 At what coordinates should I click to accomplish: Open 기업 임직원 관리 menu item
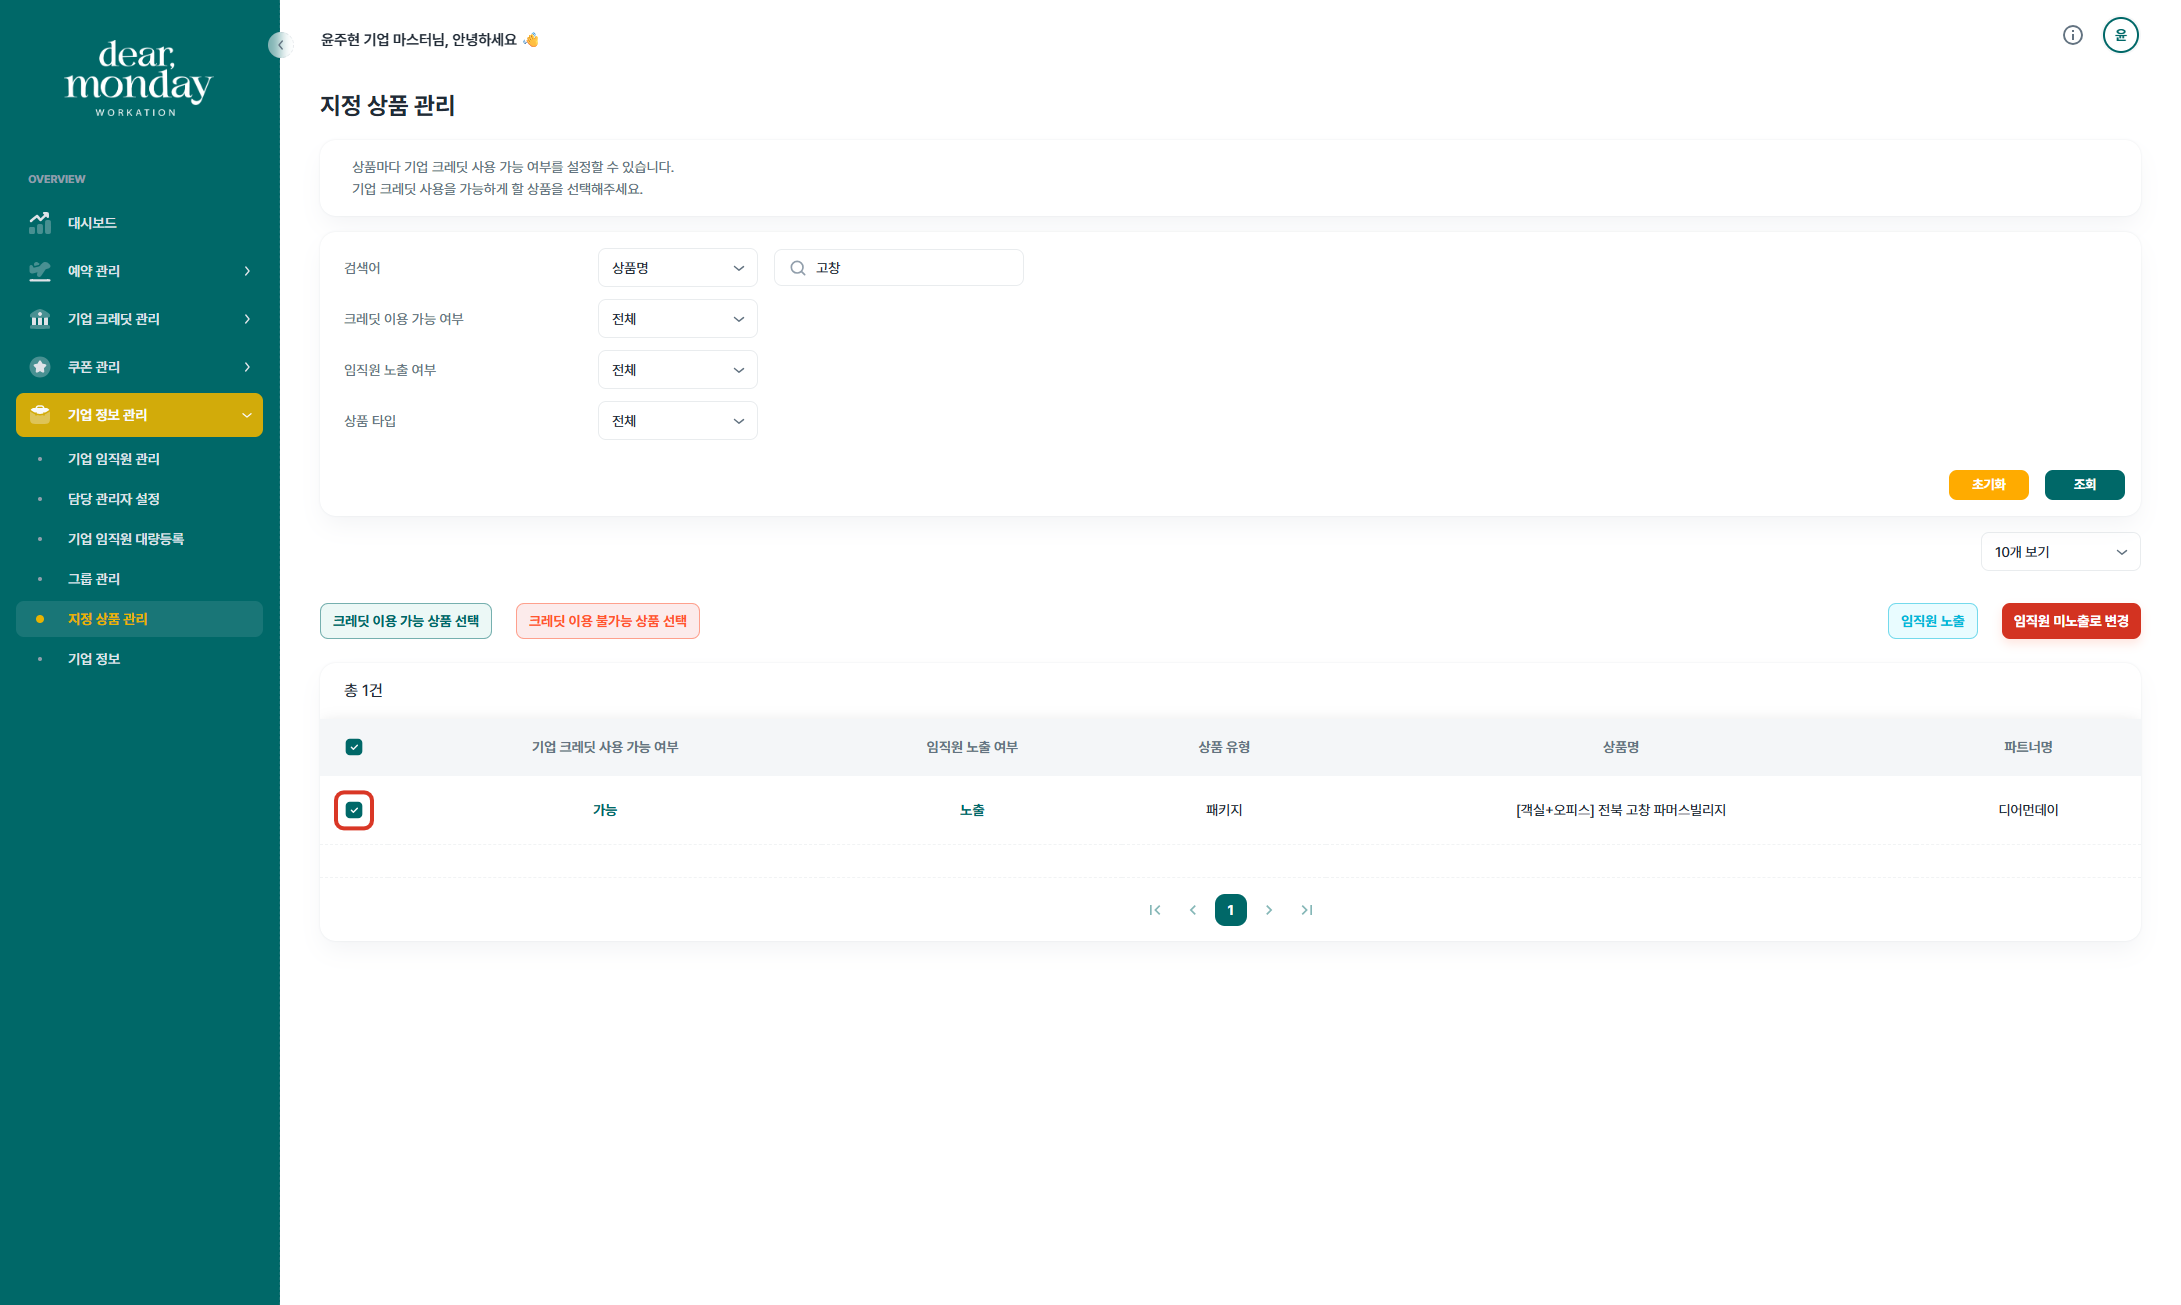pyautogui.click(x=113, y=459)
